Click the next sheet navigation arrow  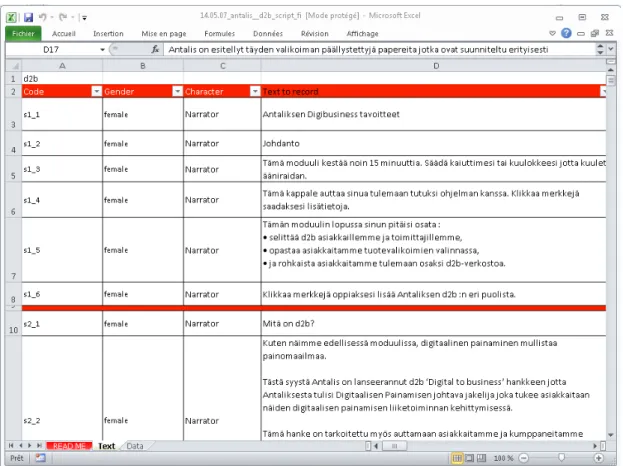click(x=30, y=446)
